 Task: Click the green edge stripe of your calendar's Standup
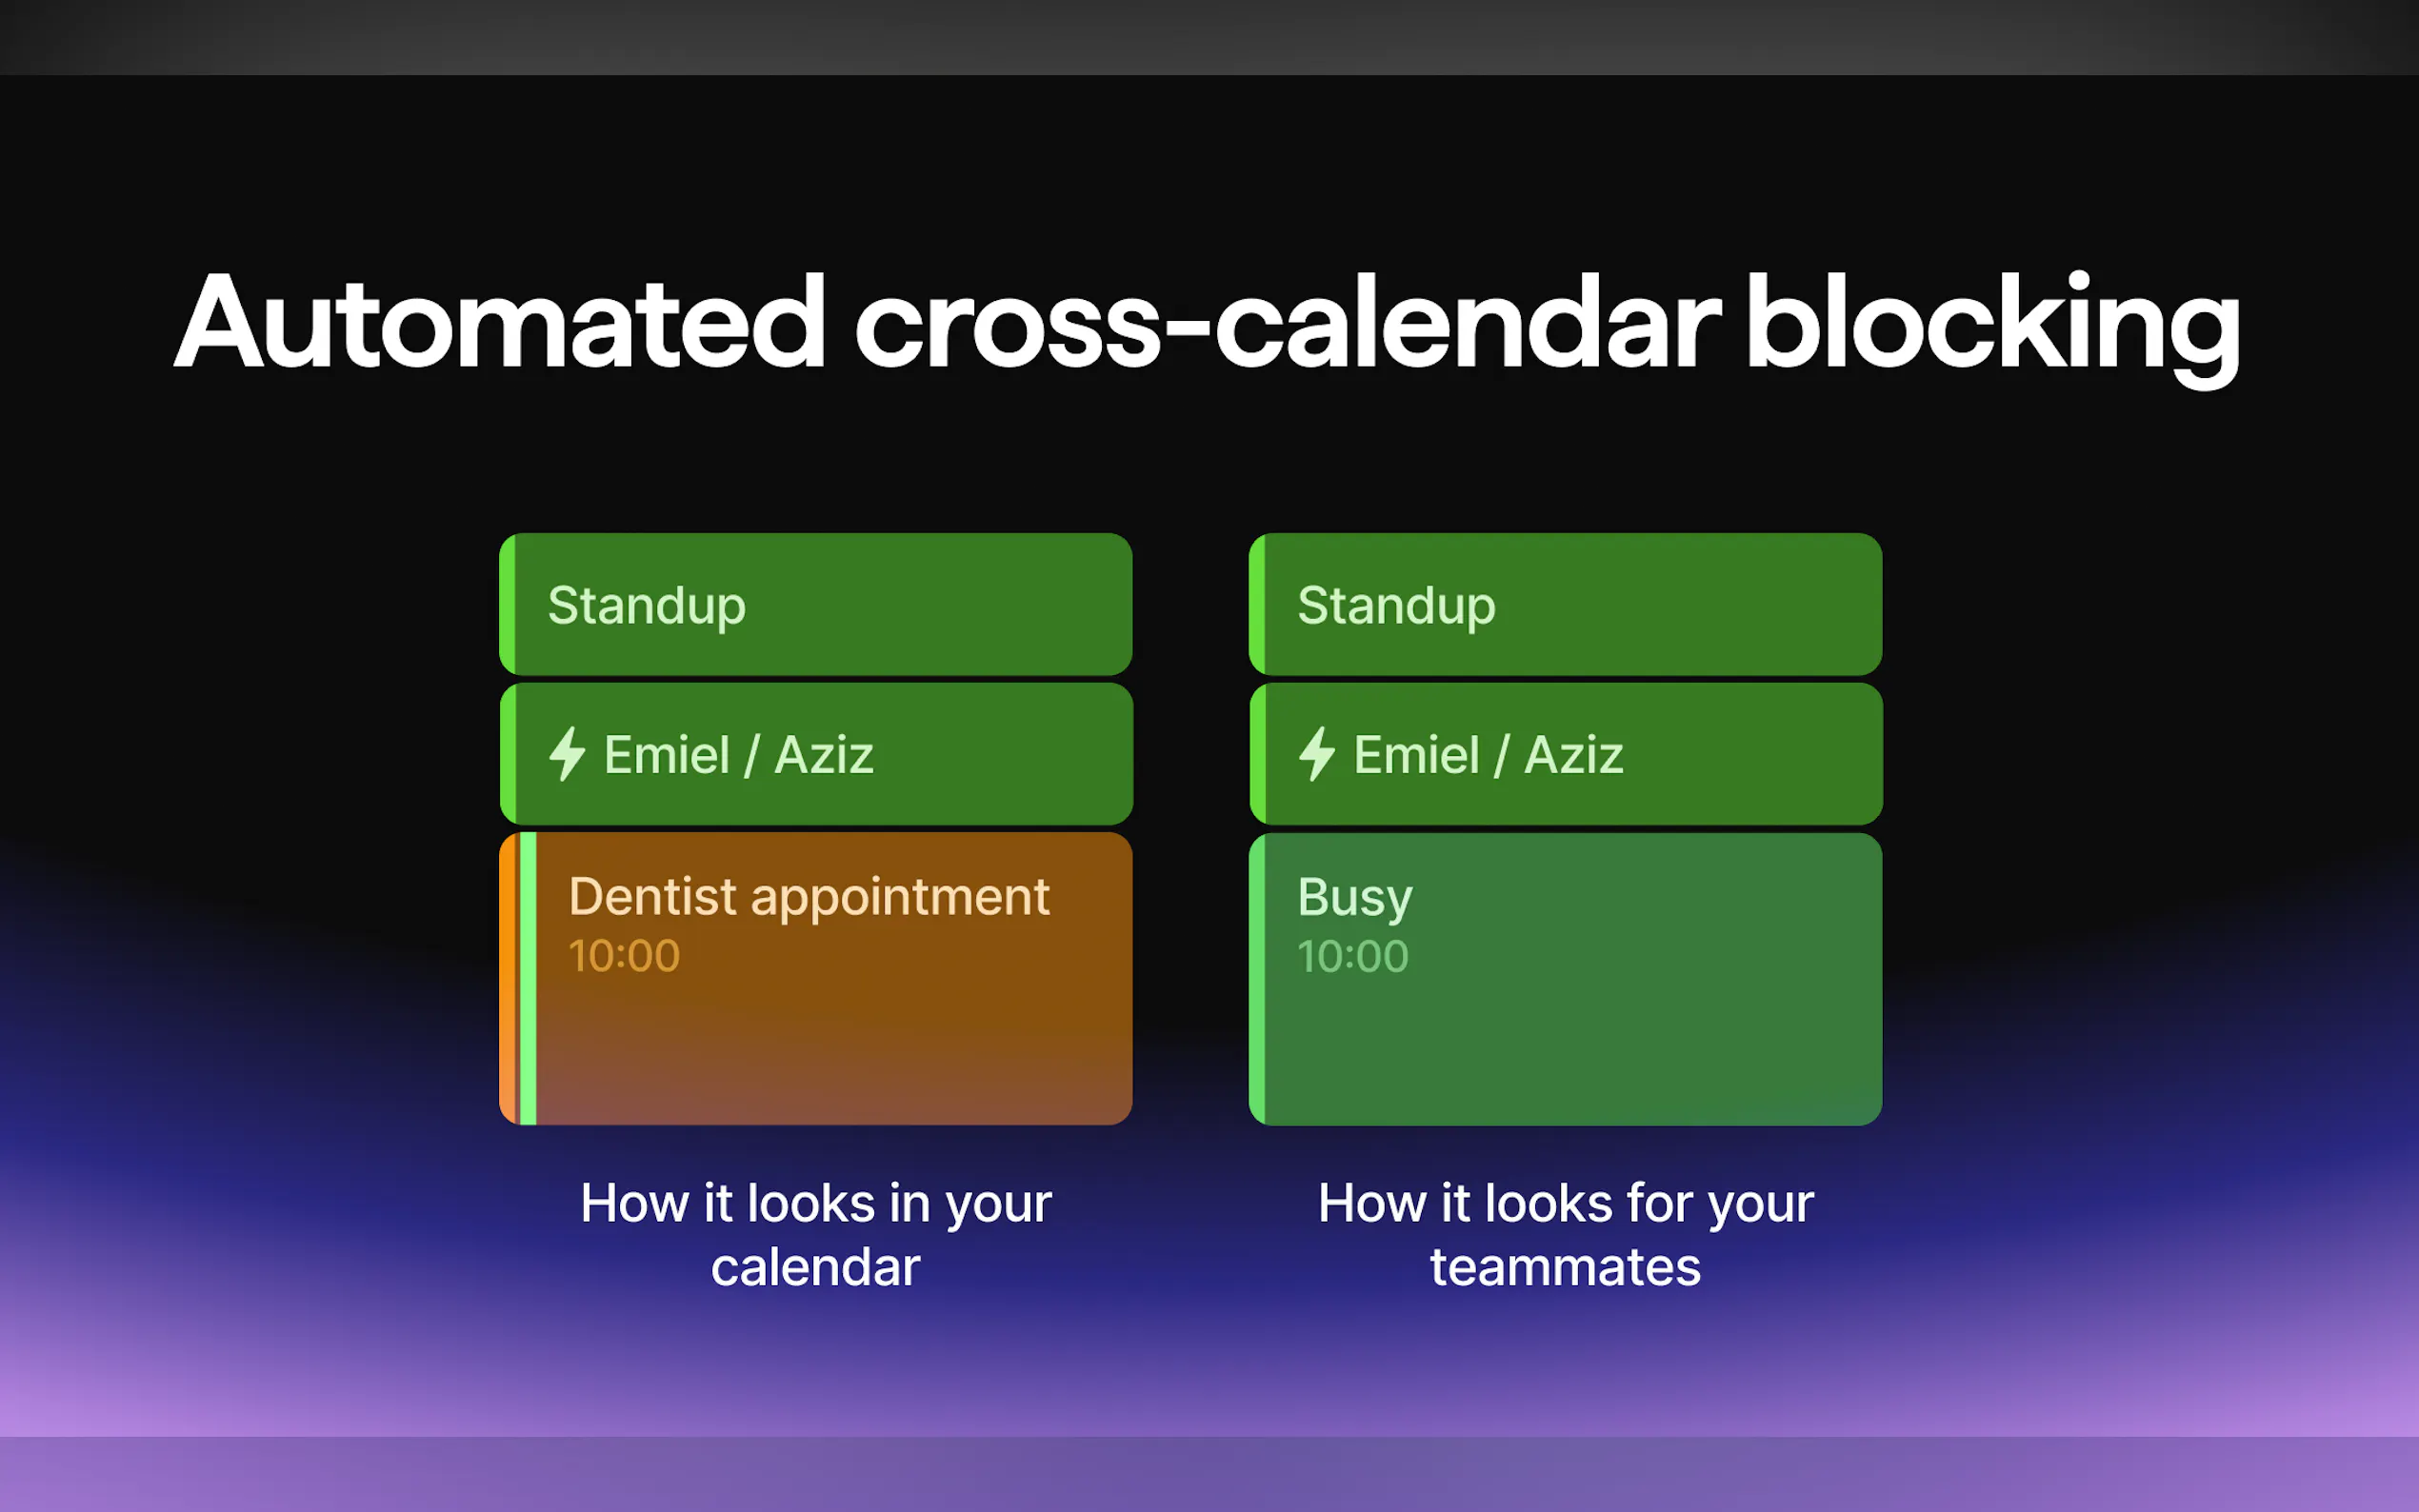tap(508, 605)
